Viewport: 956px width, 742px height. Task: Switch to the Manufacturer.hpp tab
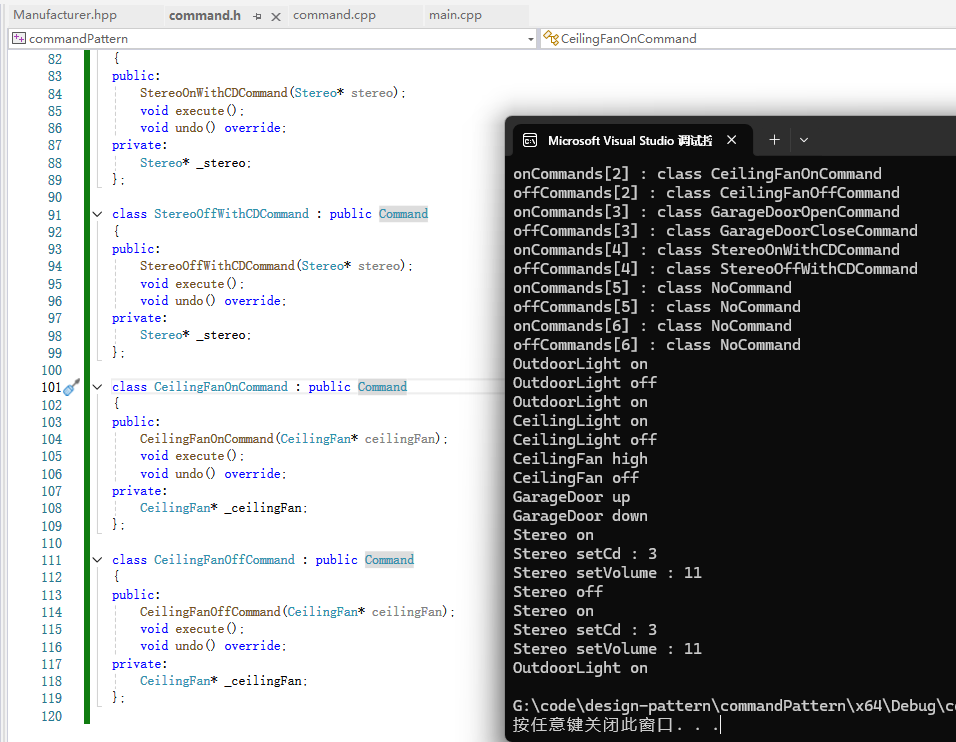point(65,15)
